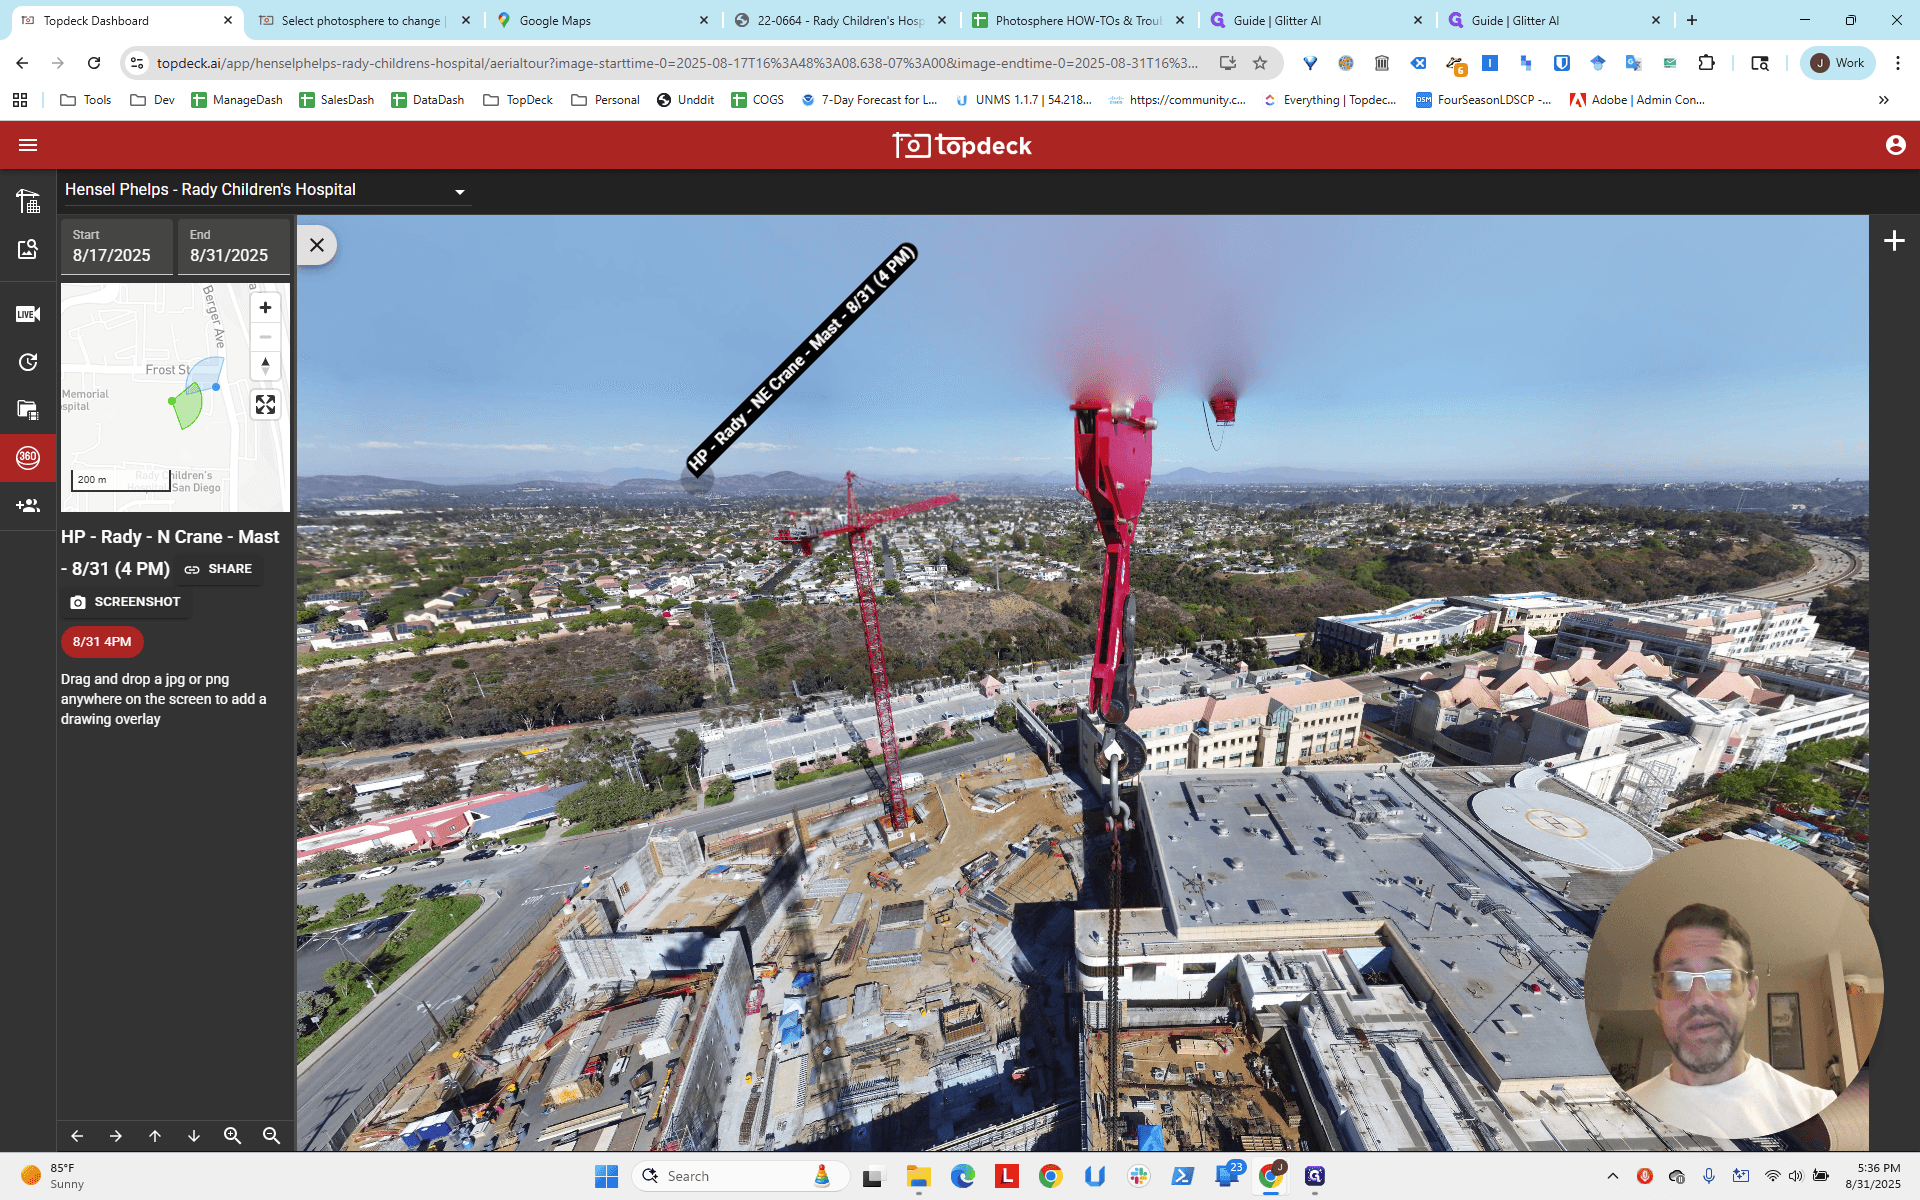
Task: Open the LIVE camera sidebar icon
Action: coord(28,314)
